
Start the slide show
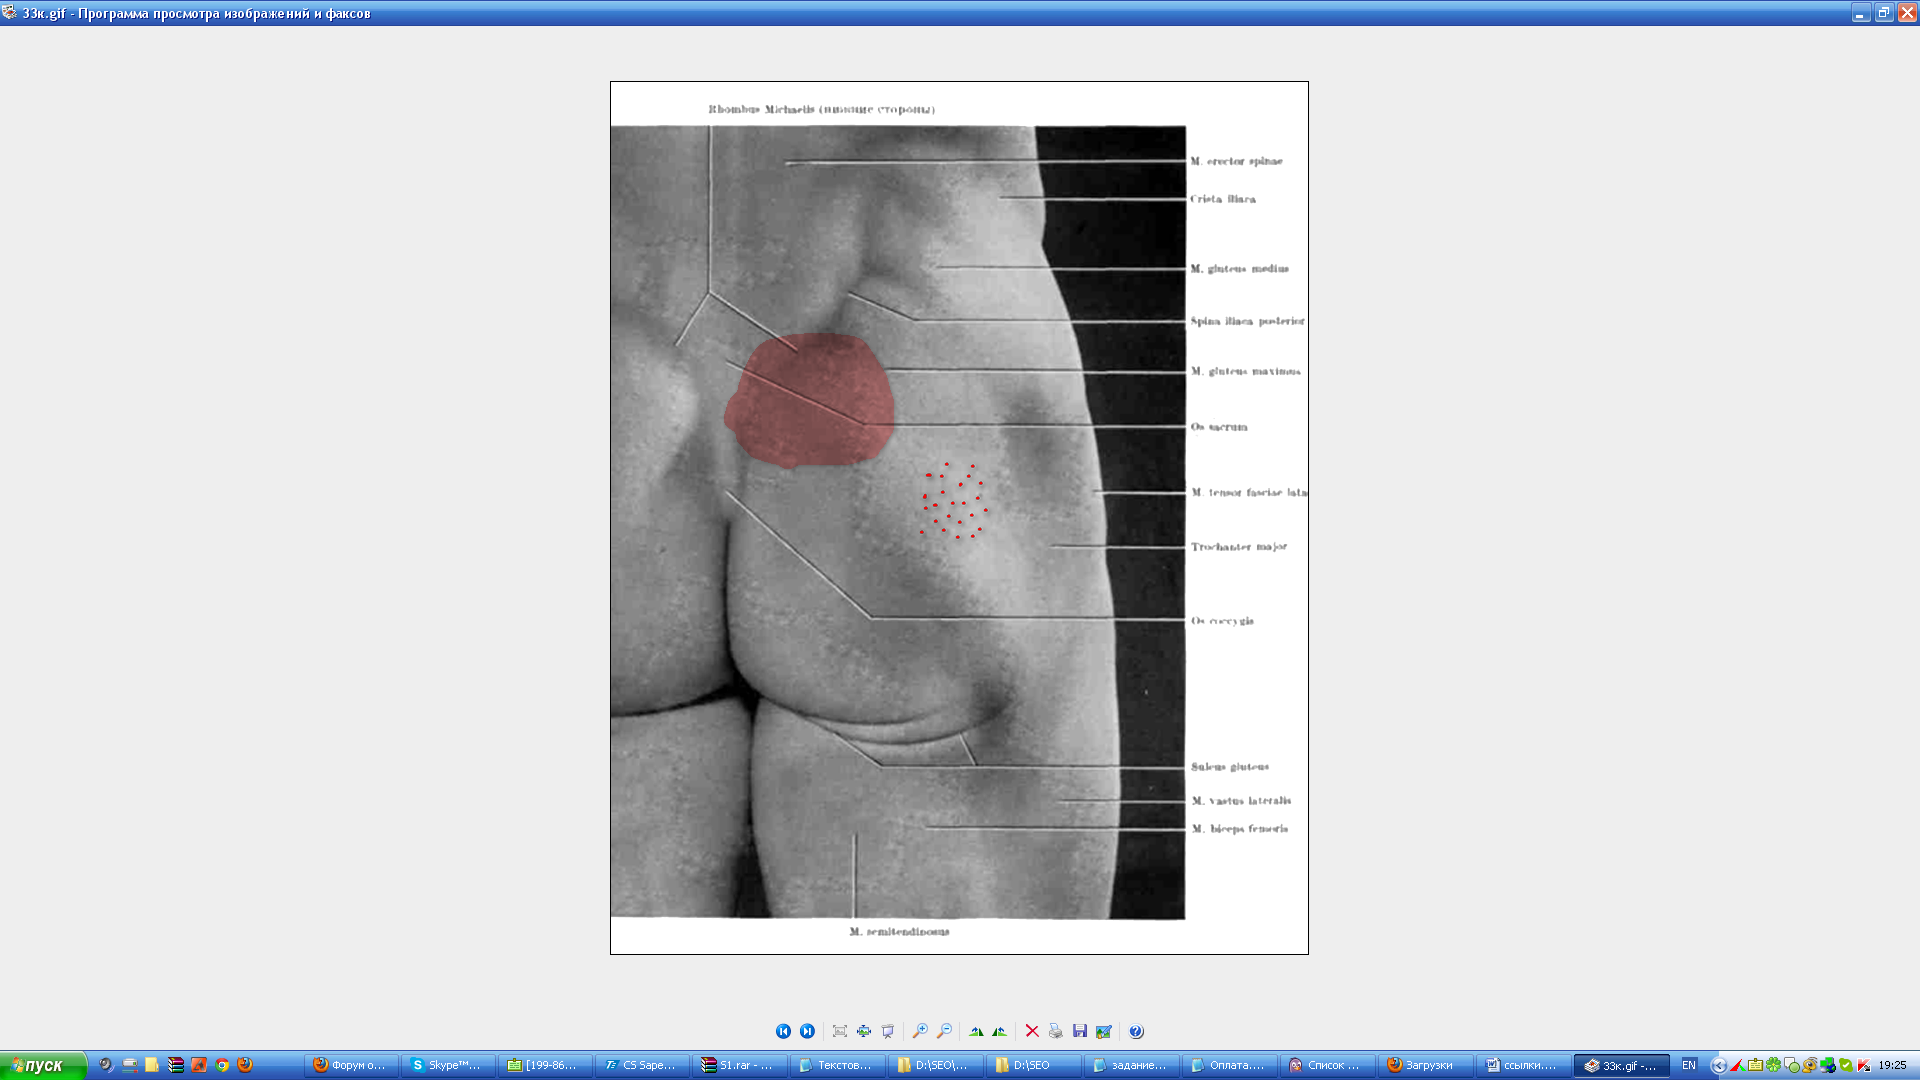pyautogui.click(x=888, y=1031)
